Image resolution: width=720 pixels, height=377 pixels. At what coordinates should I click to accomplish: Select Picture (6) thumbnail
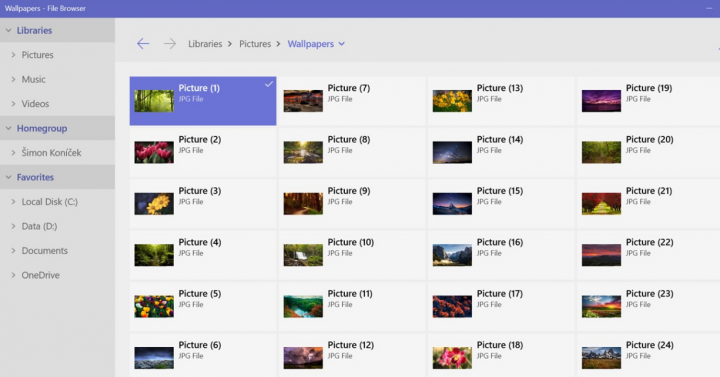pos(154,358)
